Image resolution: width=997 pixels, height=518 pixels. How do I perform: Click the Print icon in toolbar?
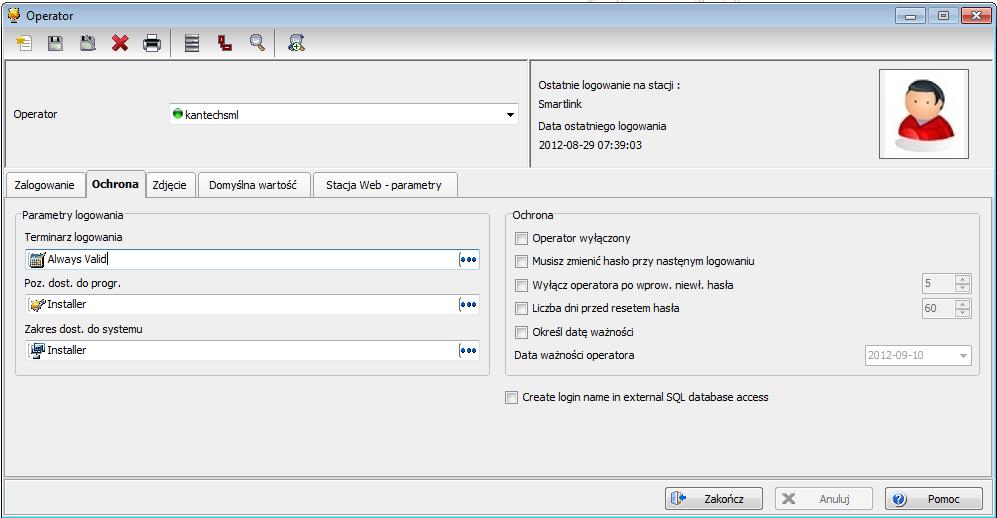[x=152, y=43]
